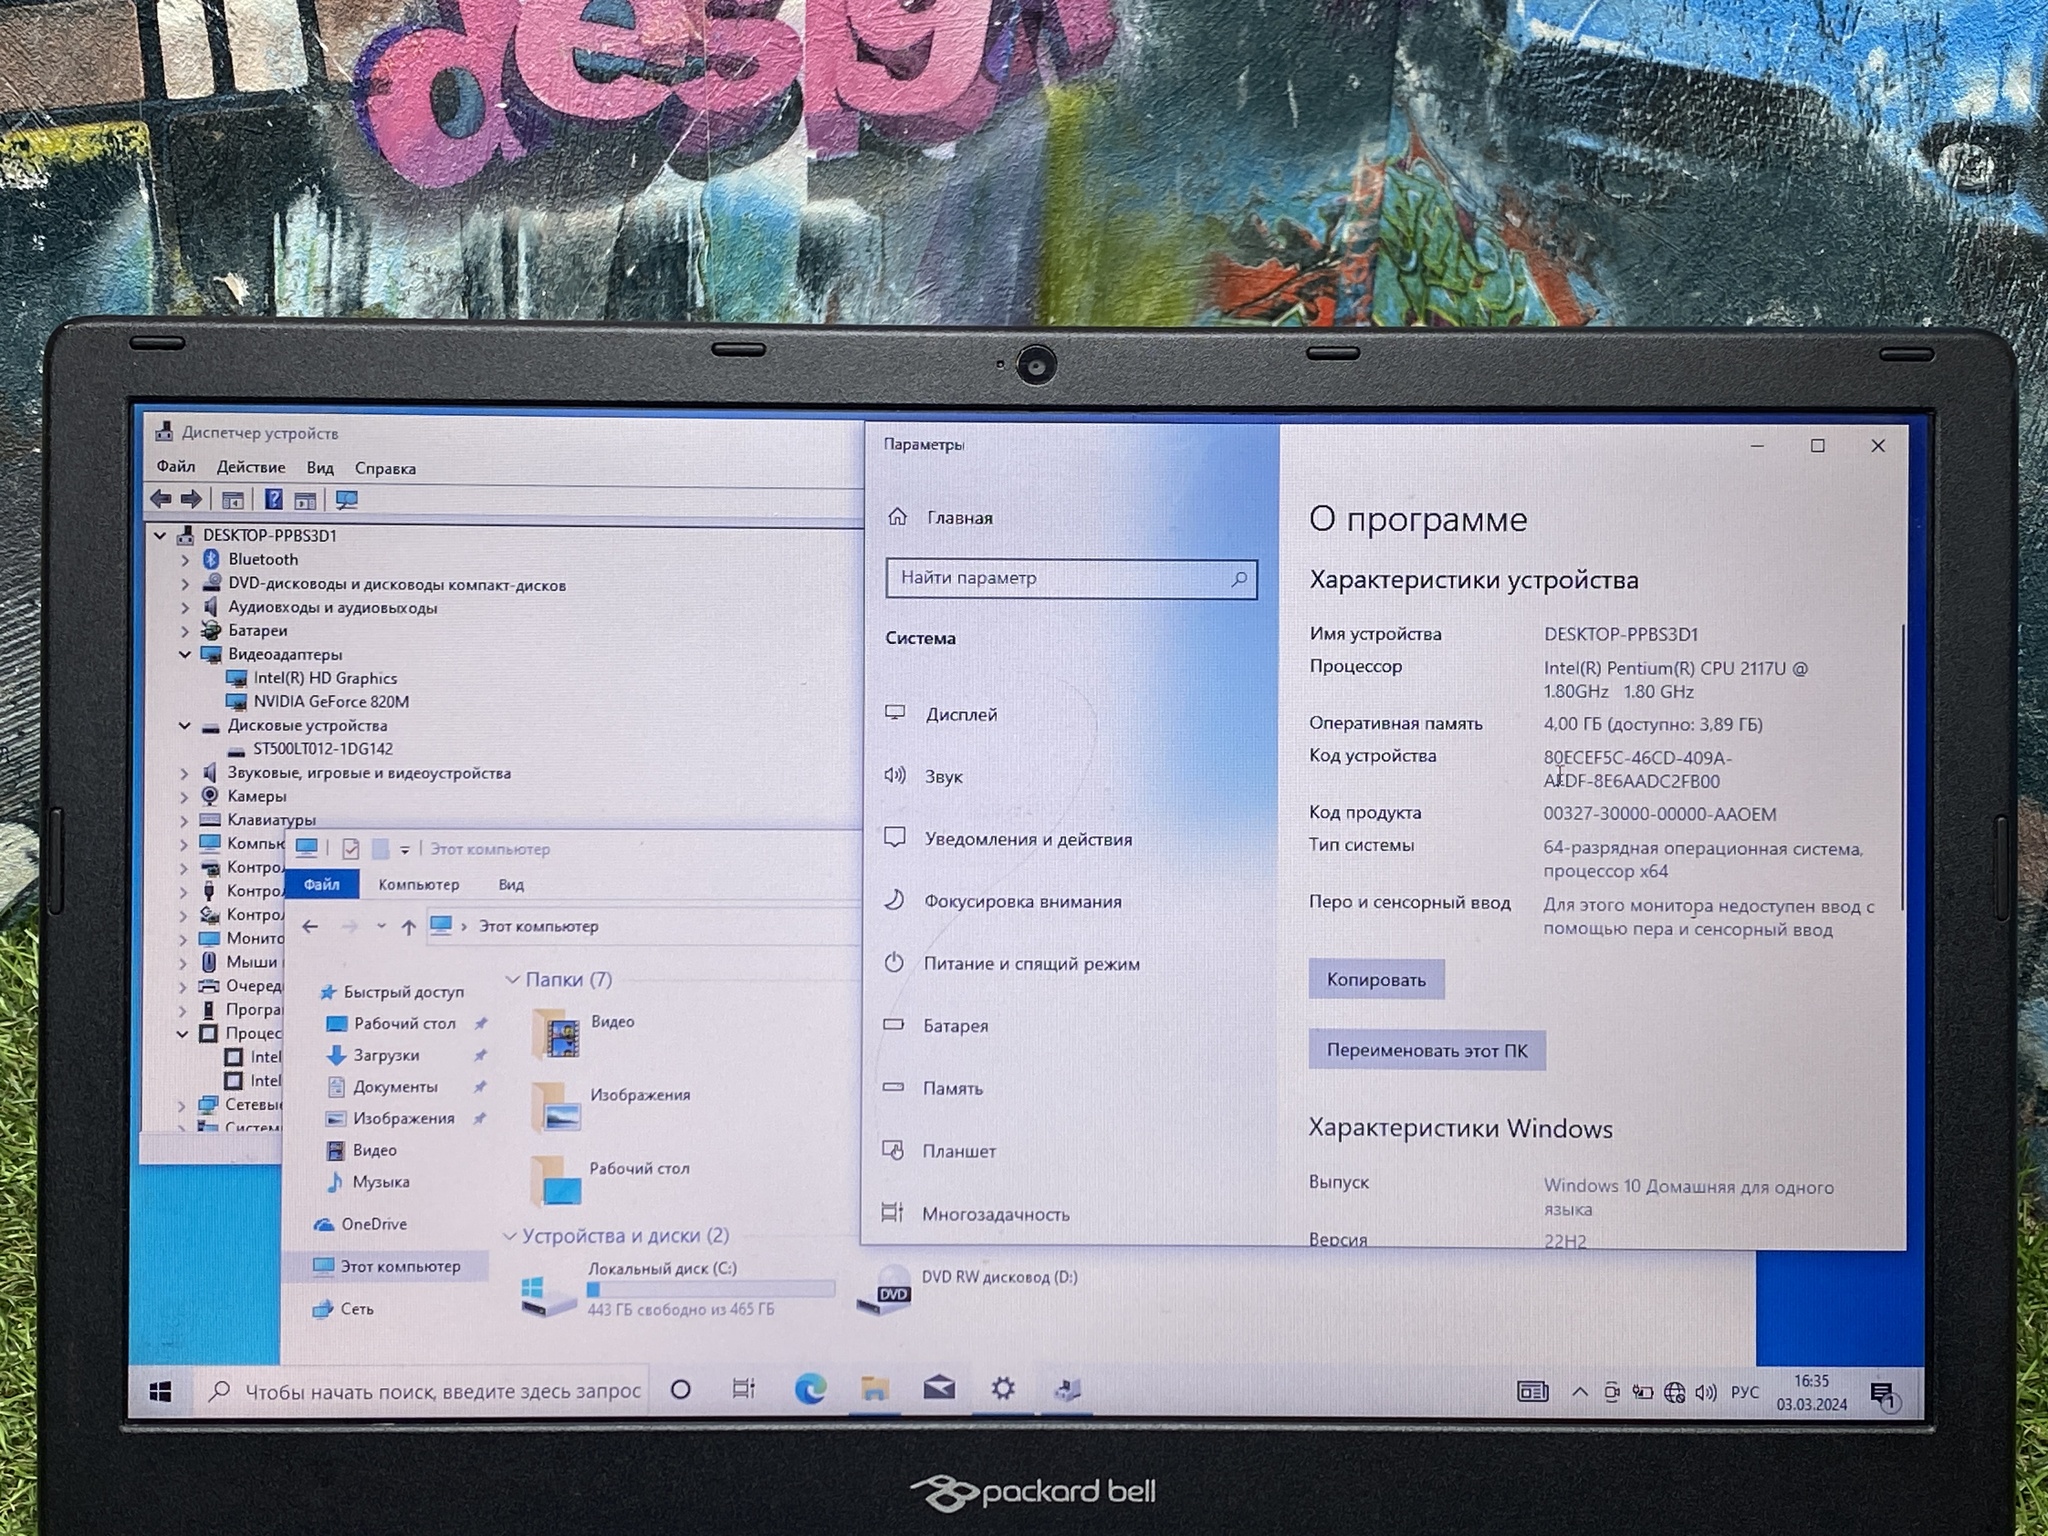Image resolution: width=2048 pixels, height=1536 pixels.
Task: Click the Найти параметр search field
Action: (1060, 578)
